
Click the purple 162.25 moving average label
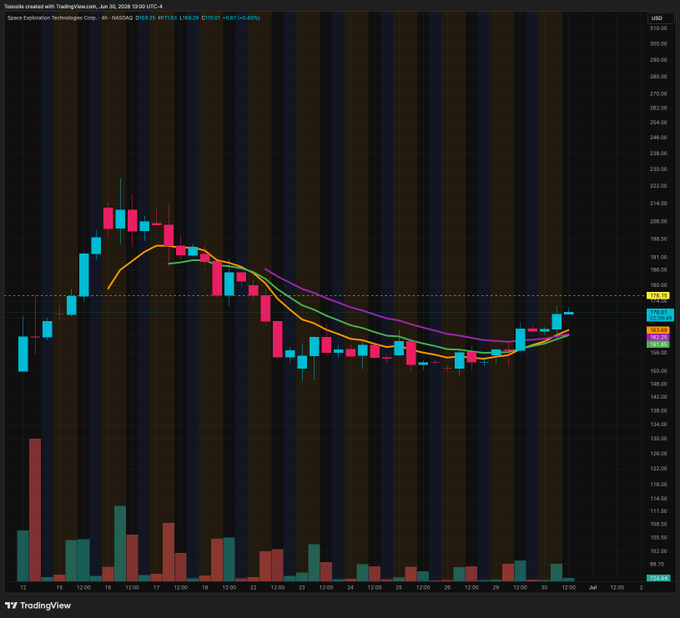pos(658,337)
